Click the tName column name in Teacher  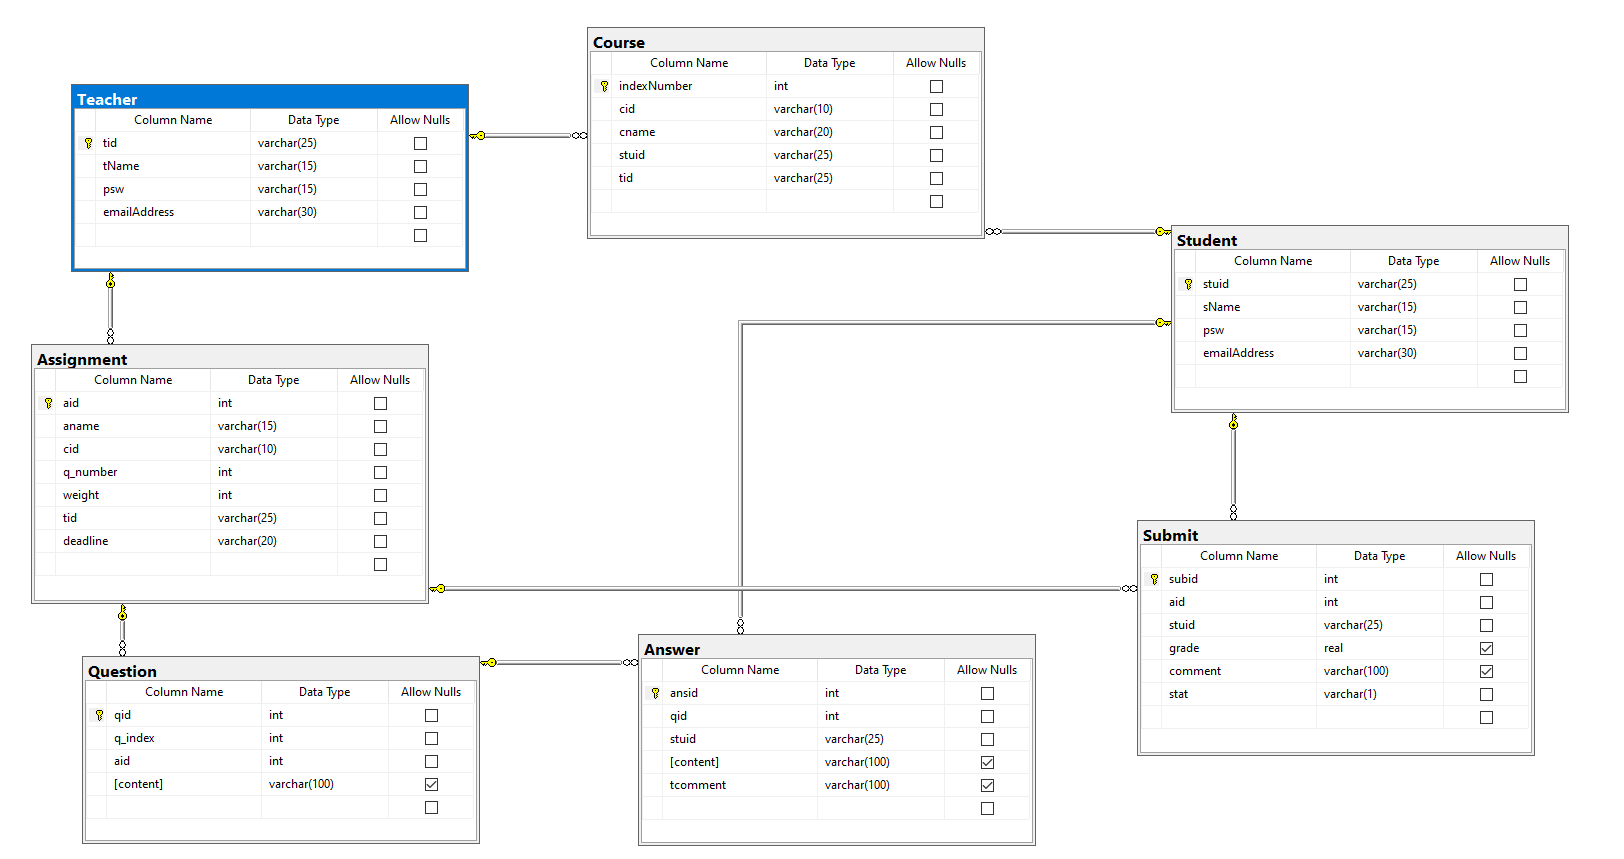click(x=121, y=166)
